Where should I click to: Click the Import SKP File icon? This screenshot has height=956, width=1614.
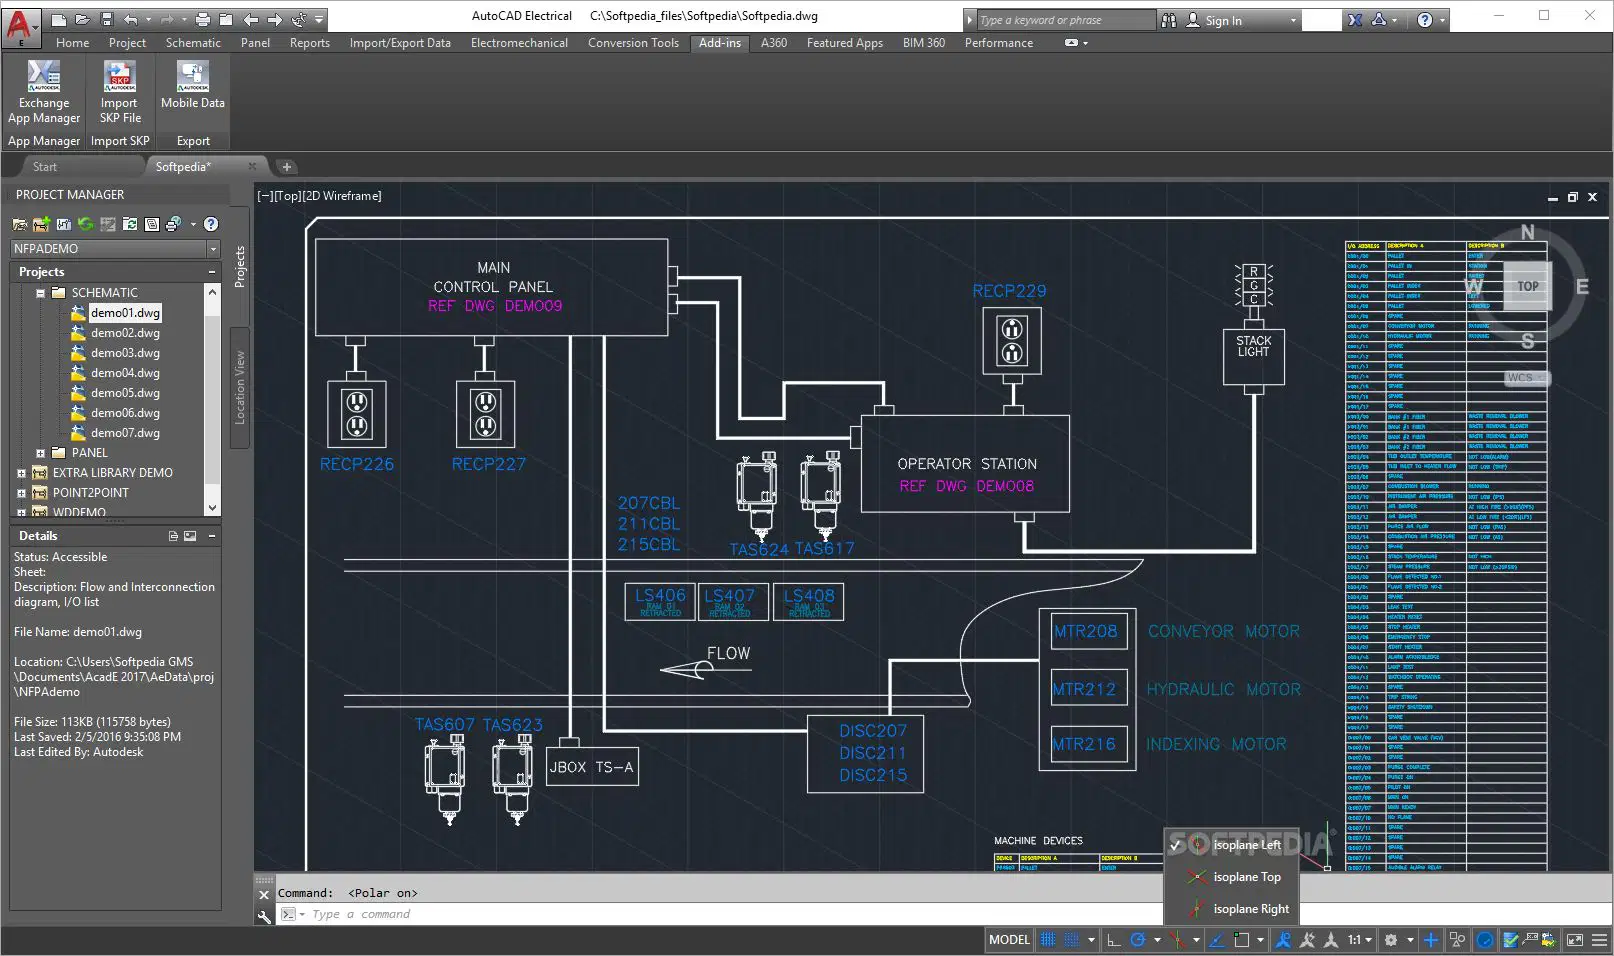pos(120,92)
